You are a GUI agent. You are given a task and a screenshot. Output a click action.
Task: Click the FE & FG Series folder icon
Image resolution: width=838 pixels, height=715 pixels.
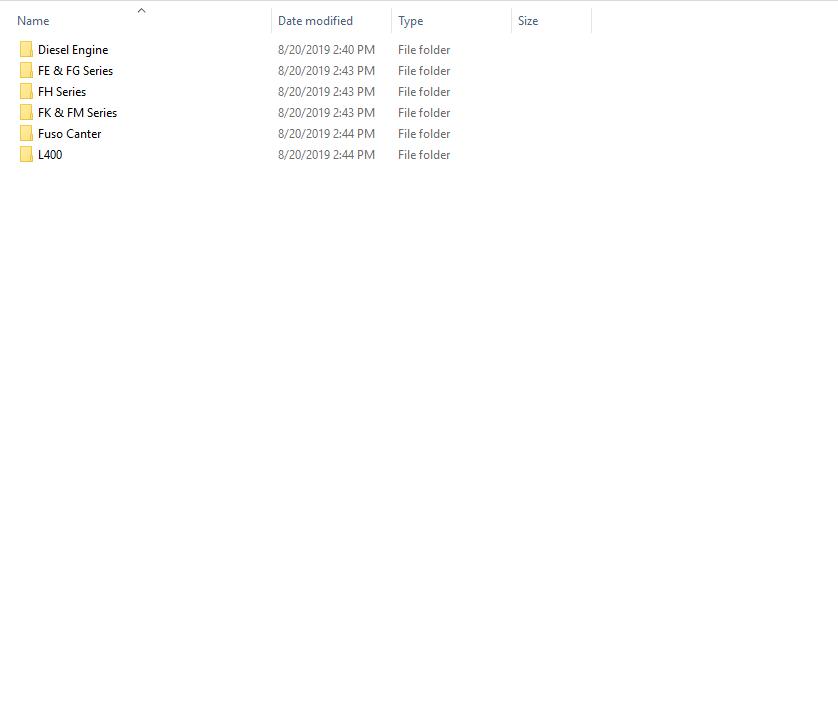tap(26, 71)
